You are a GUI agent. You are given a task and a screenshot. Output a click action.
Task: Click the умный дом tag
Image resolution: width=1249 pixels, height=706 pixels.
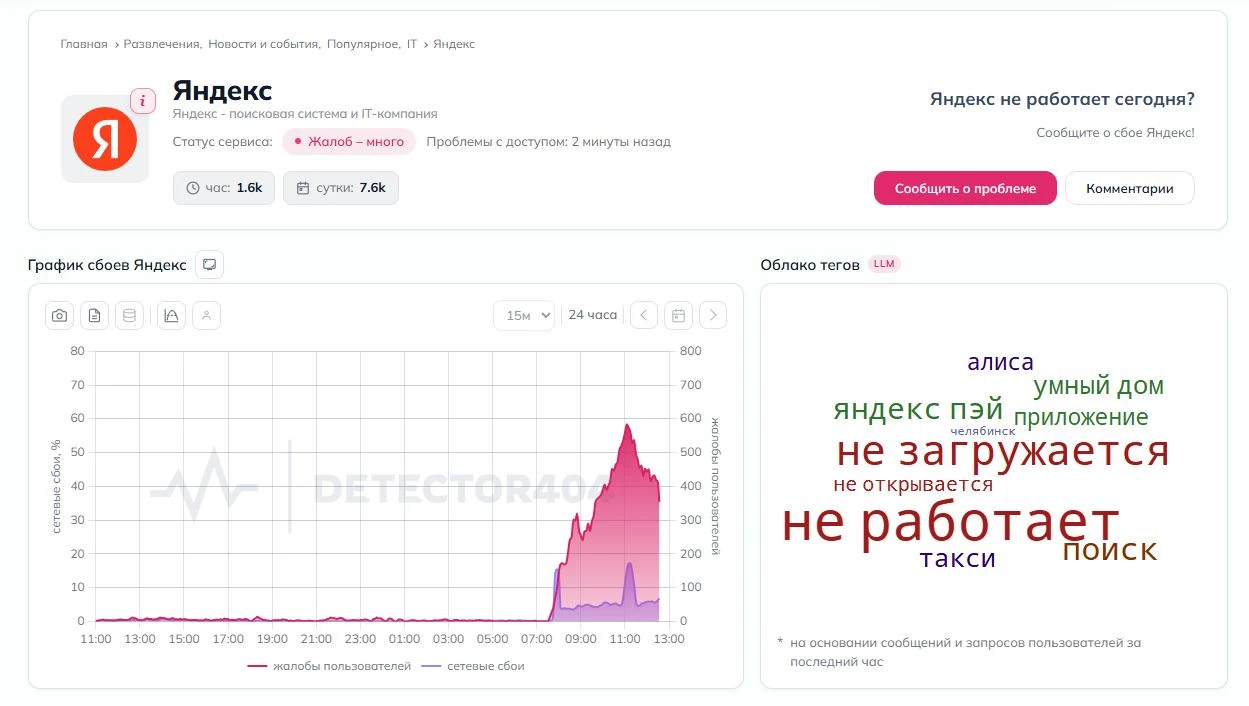point(1099,386)
